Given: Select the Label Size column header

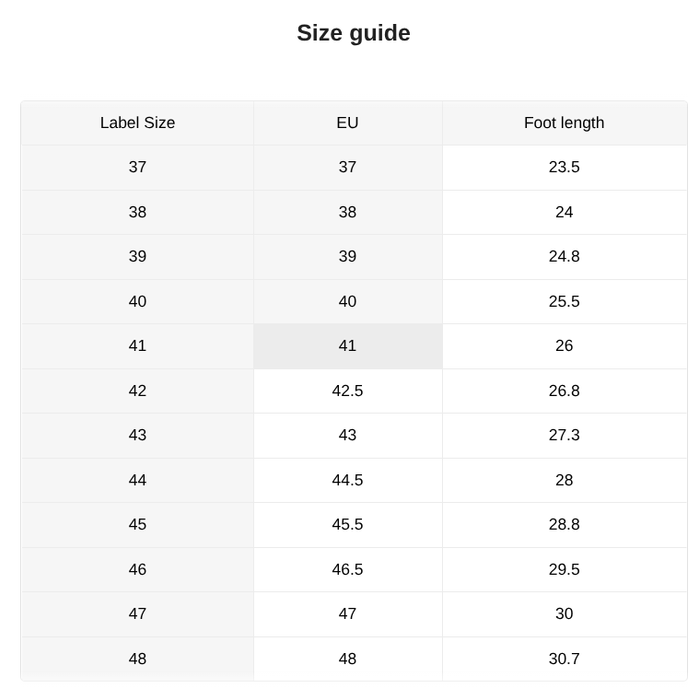Looking at the screenshot, I should click(x=137, y=123).
